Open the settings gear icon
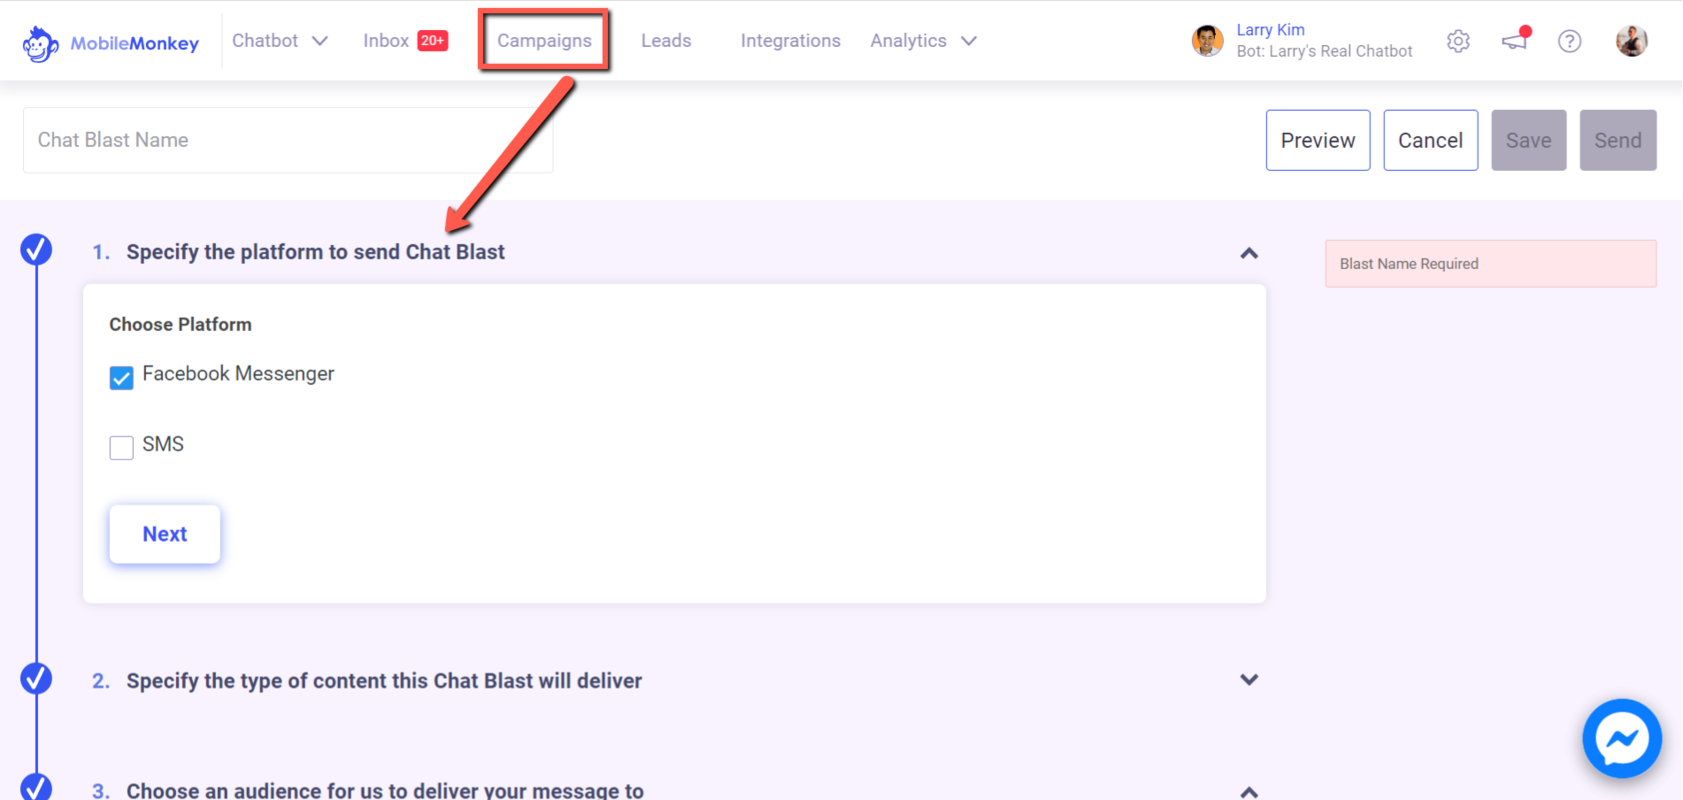The image size is (1683, 800). coord(1458,41)
